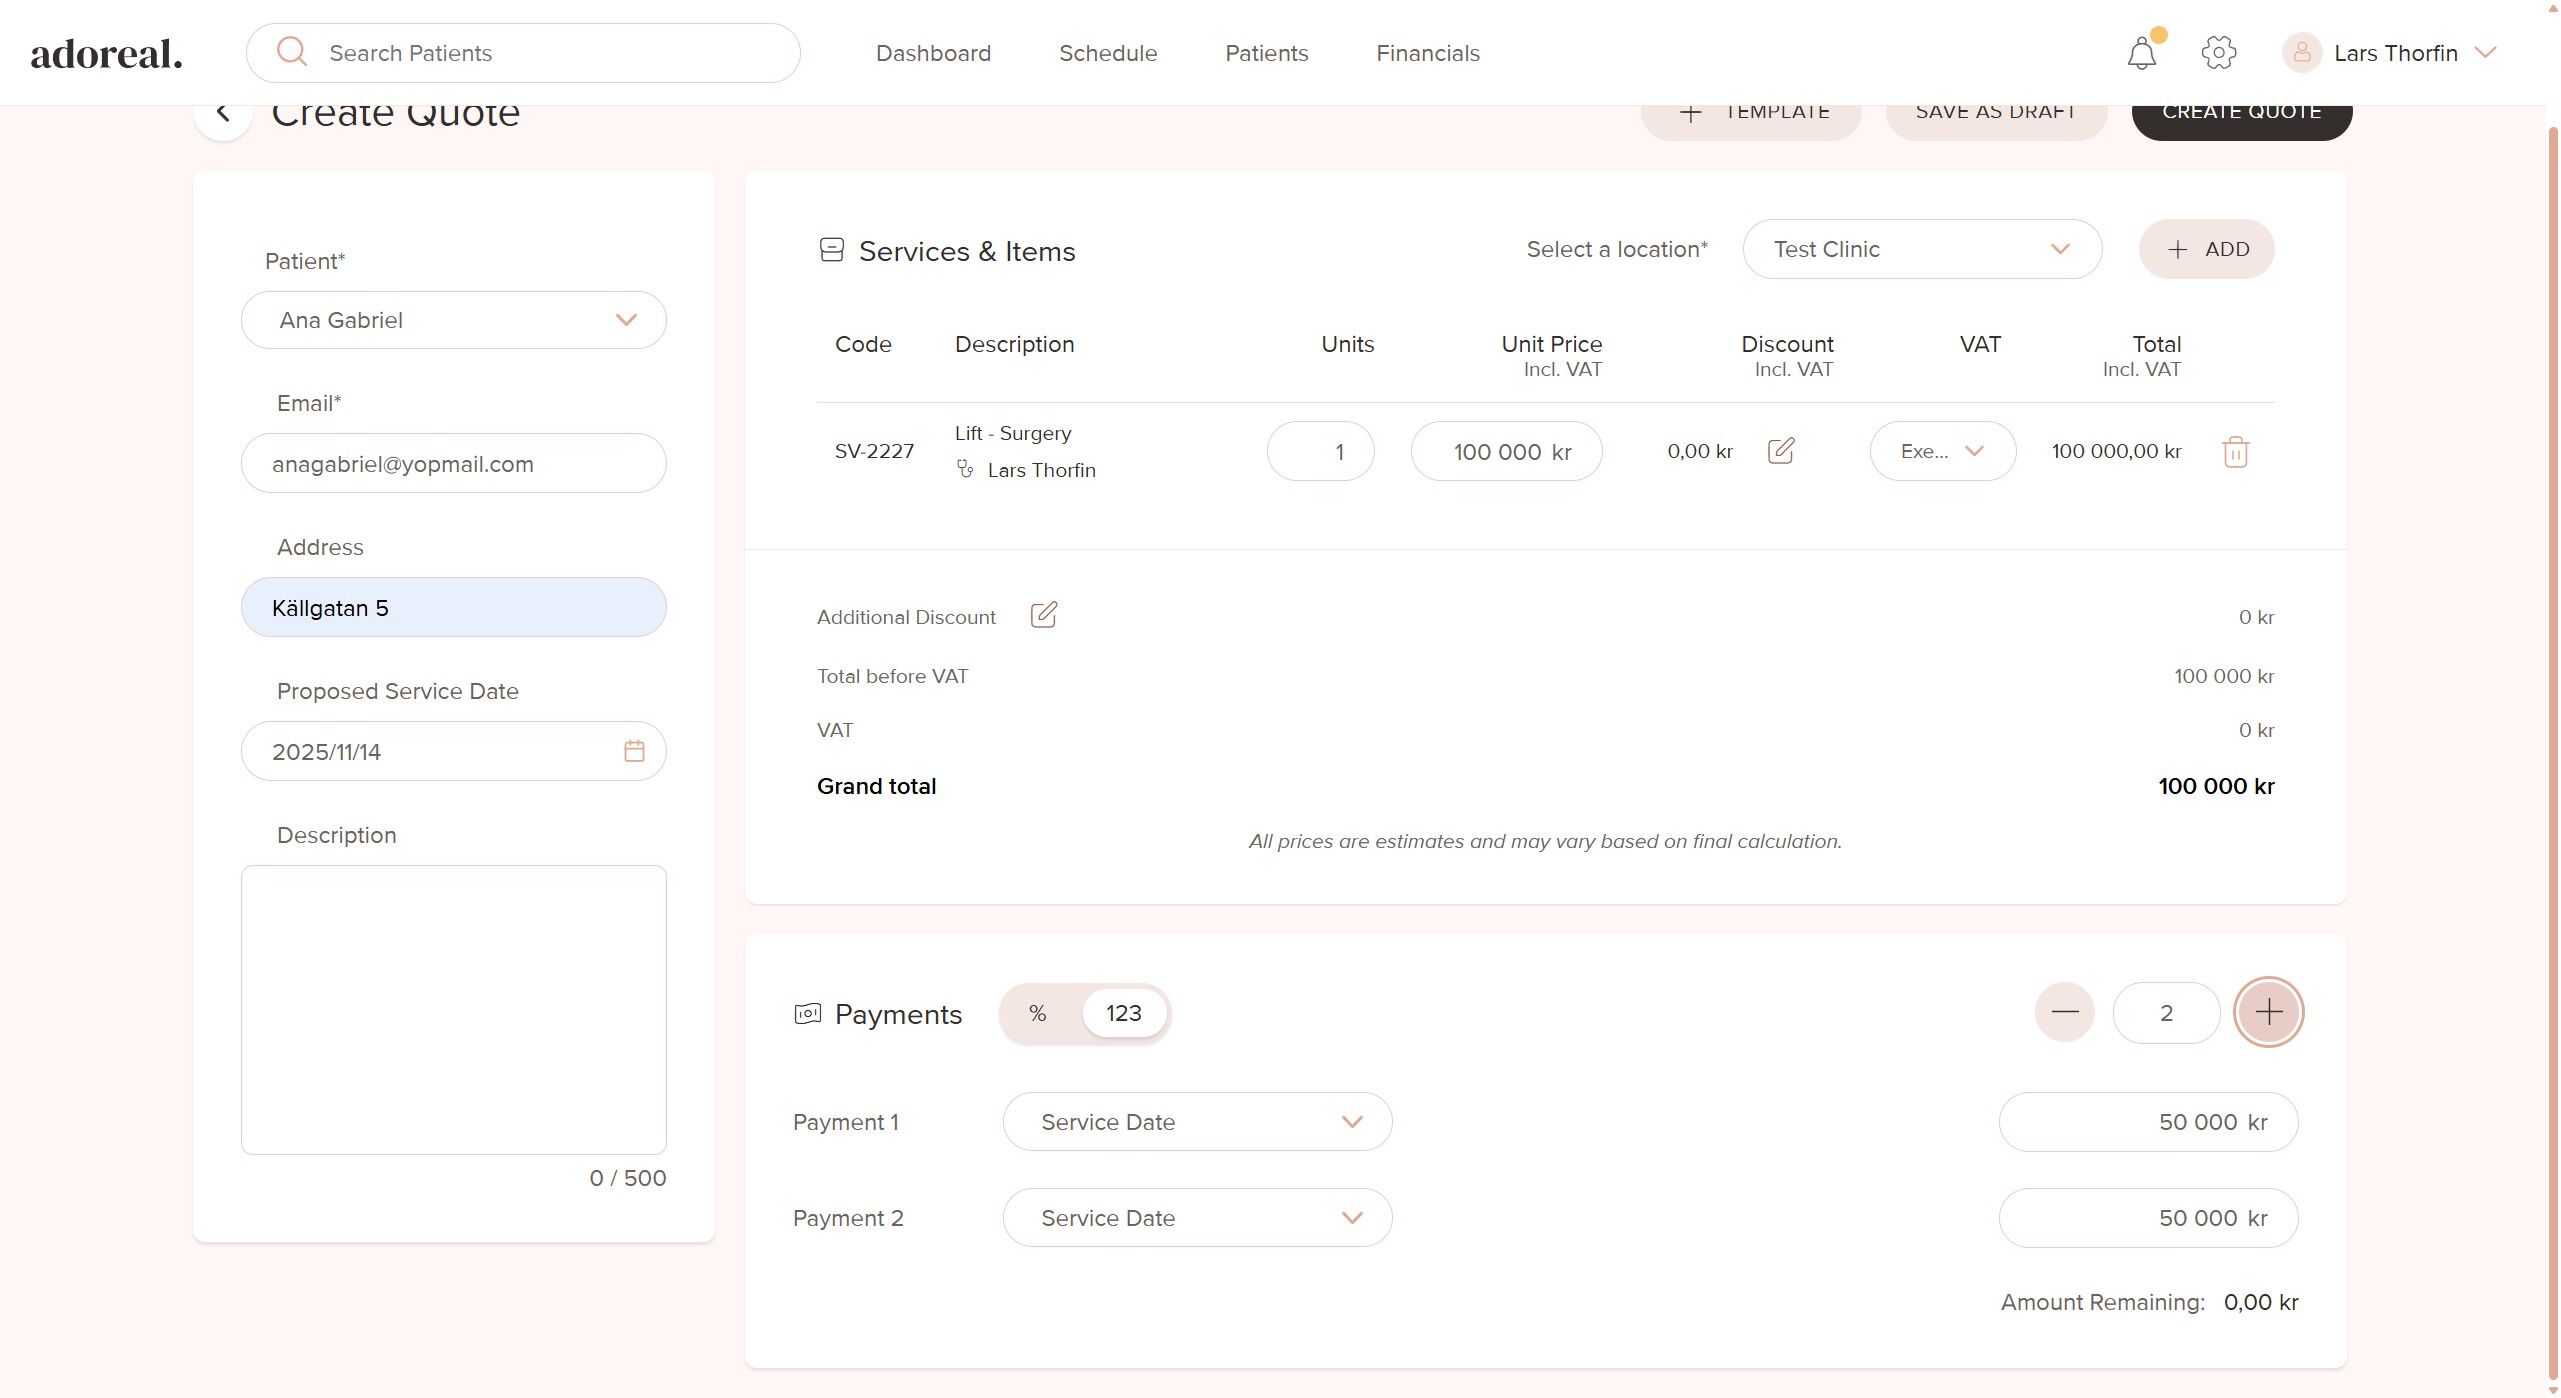Open calendar picker for service date
Viewport: 2561px width, 1398px height.
tap(634, 751)
